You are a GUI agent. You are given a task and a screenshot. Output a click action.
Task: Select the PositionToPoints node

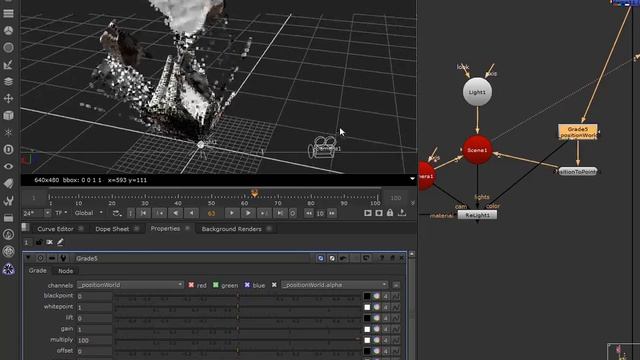578,172
